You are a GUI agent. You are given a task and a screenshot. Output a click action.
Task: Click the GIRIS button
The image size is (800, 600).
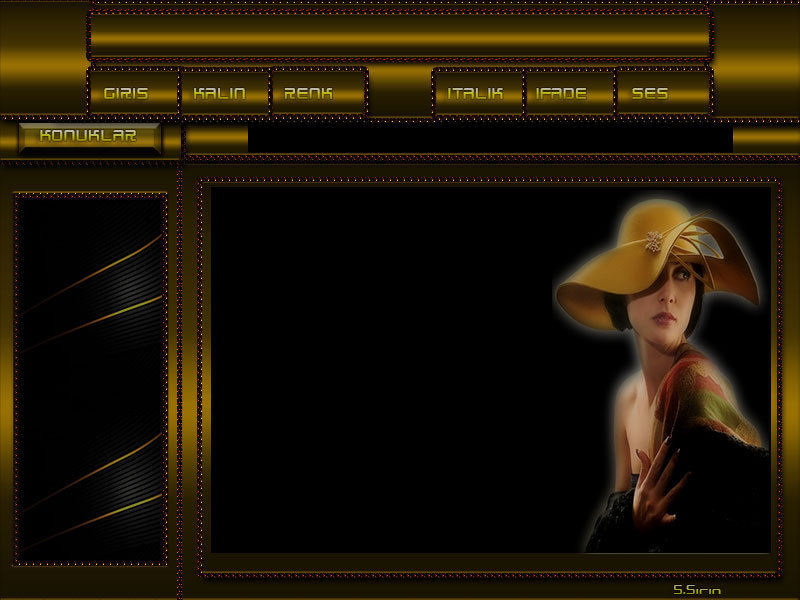tap(126, 93)
